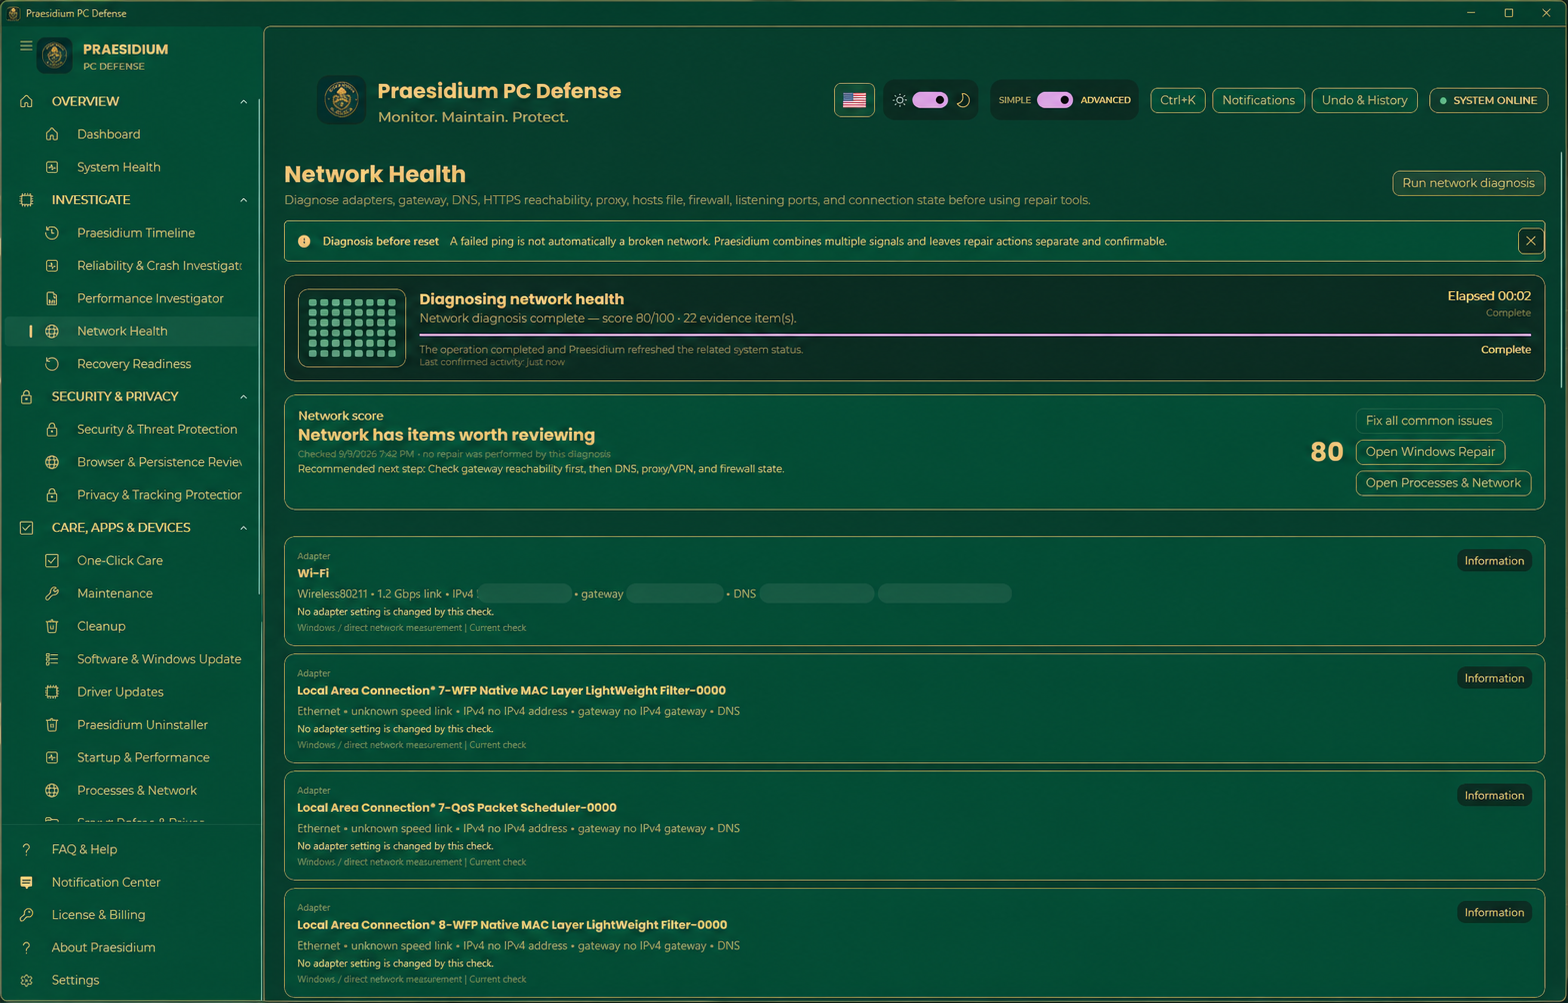Collapse the CARE, APPS & DEVICES chevron

click(x=243, y=528)
